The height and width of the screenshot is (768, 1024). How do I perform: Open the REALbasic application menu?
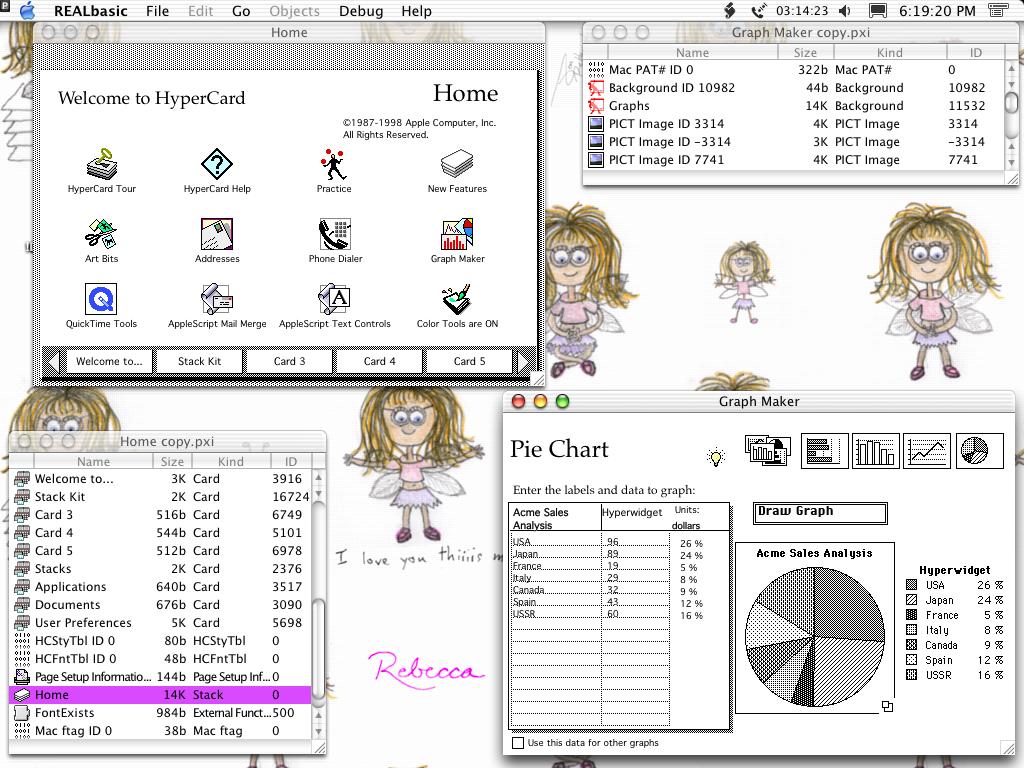91,11
